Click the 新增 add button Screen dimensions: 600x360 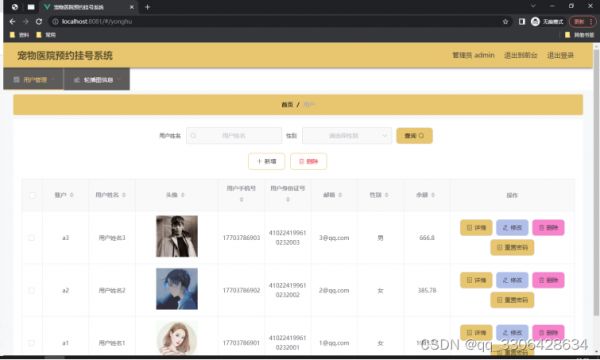[x=266, y=161]
